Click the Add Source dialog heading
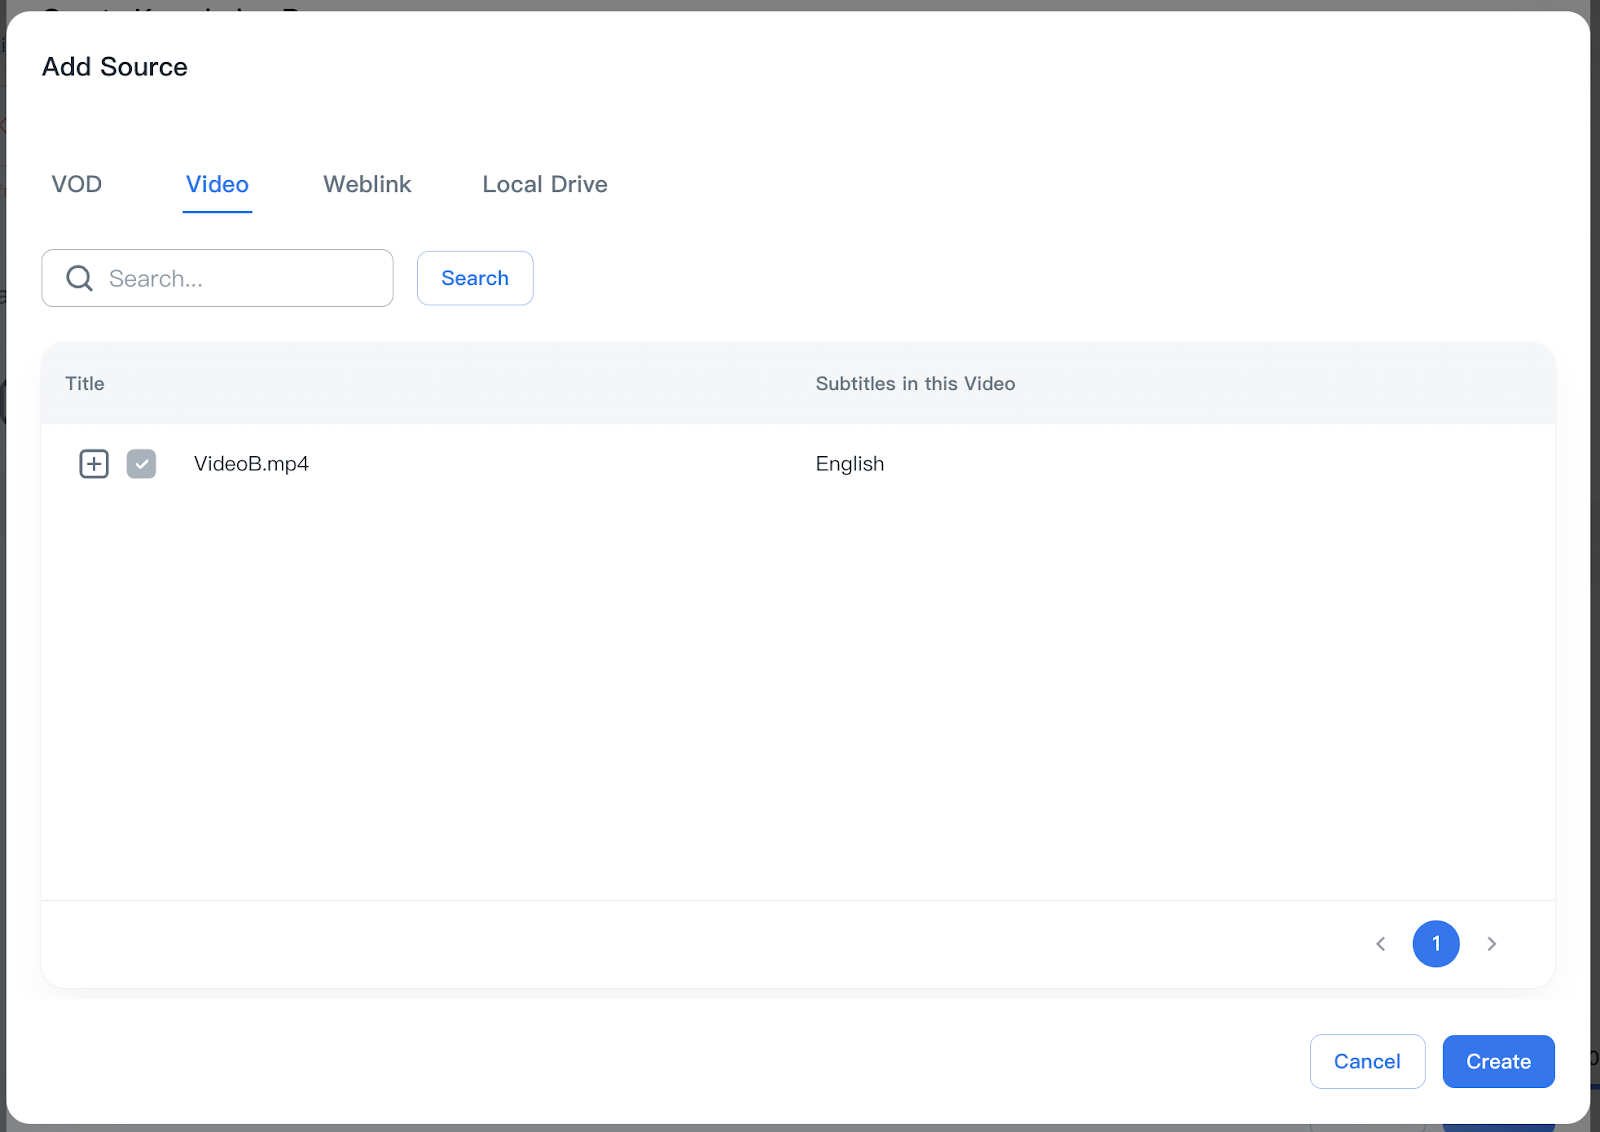Image resolution: width=1600 pixels, height=1132 pixels. tap(114, 66)
